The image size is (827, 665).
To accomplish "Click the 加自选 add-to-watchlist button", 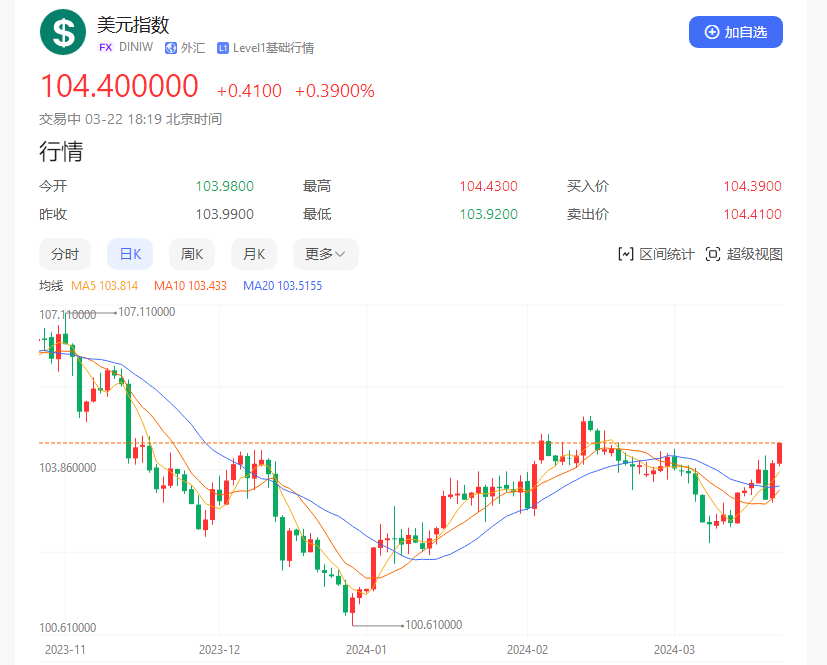I will click(x=735, y=31).
